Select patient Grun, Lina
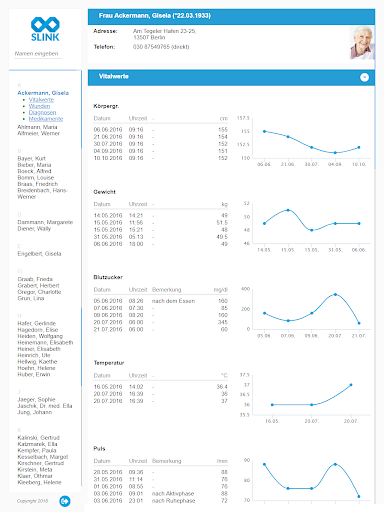Viewport: 384px width, 512px height. [31, 298]
